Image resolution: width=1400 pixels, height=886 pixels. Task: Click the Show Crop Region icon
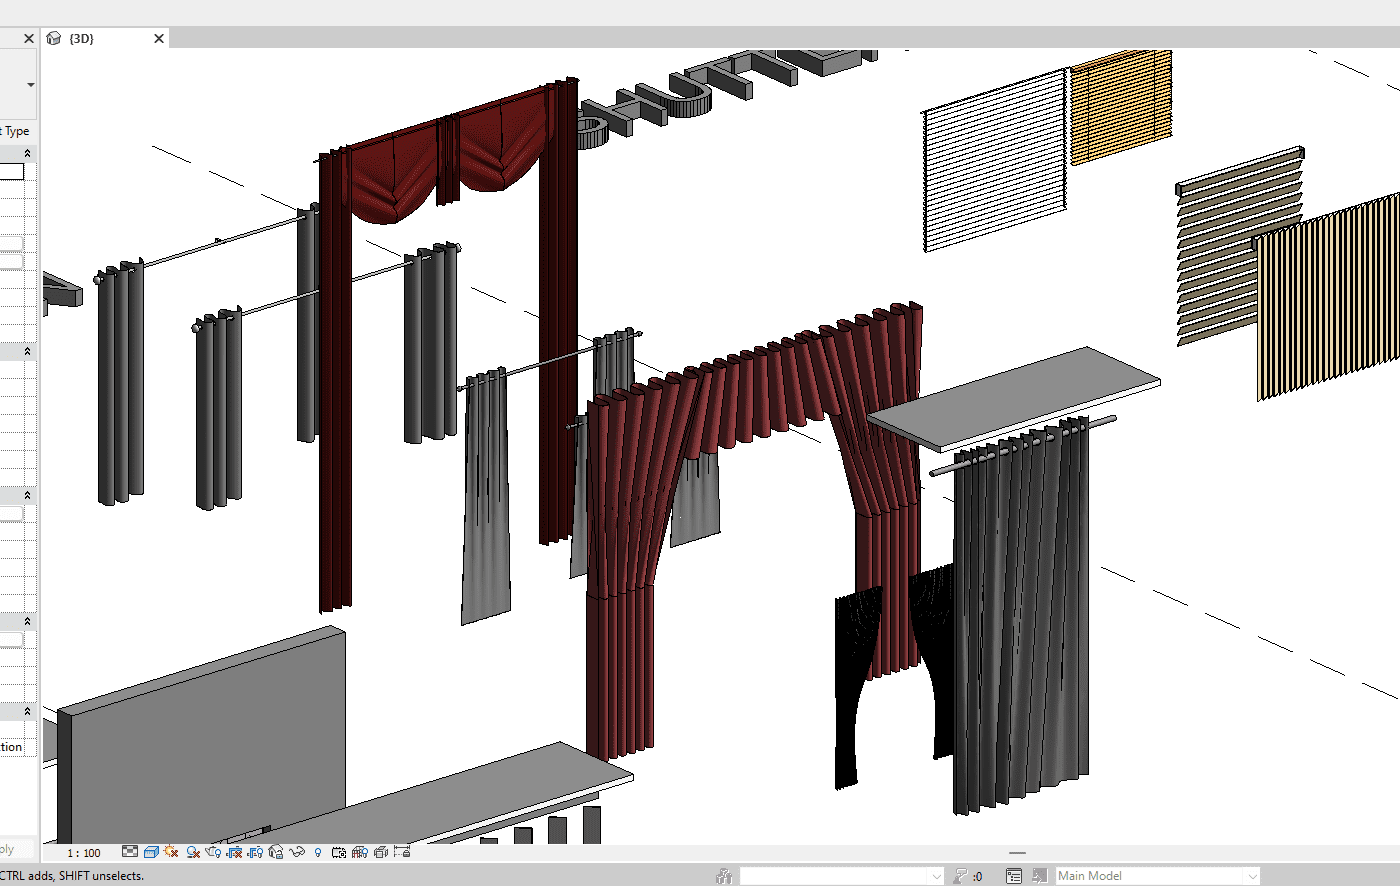[x=255, y=852]
